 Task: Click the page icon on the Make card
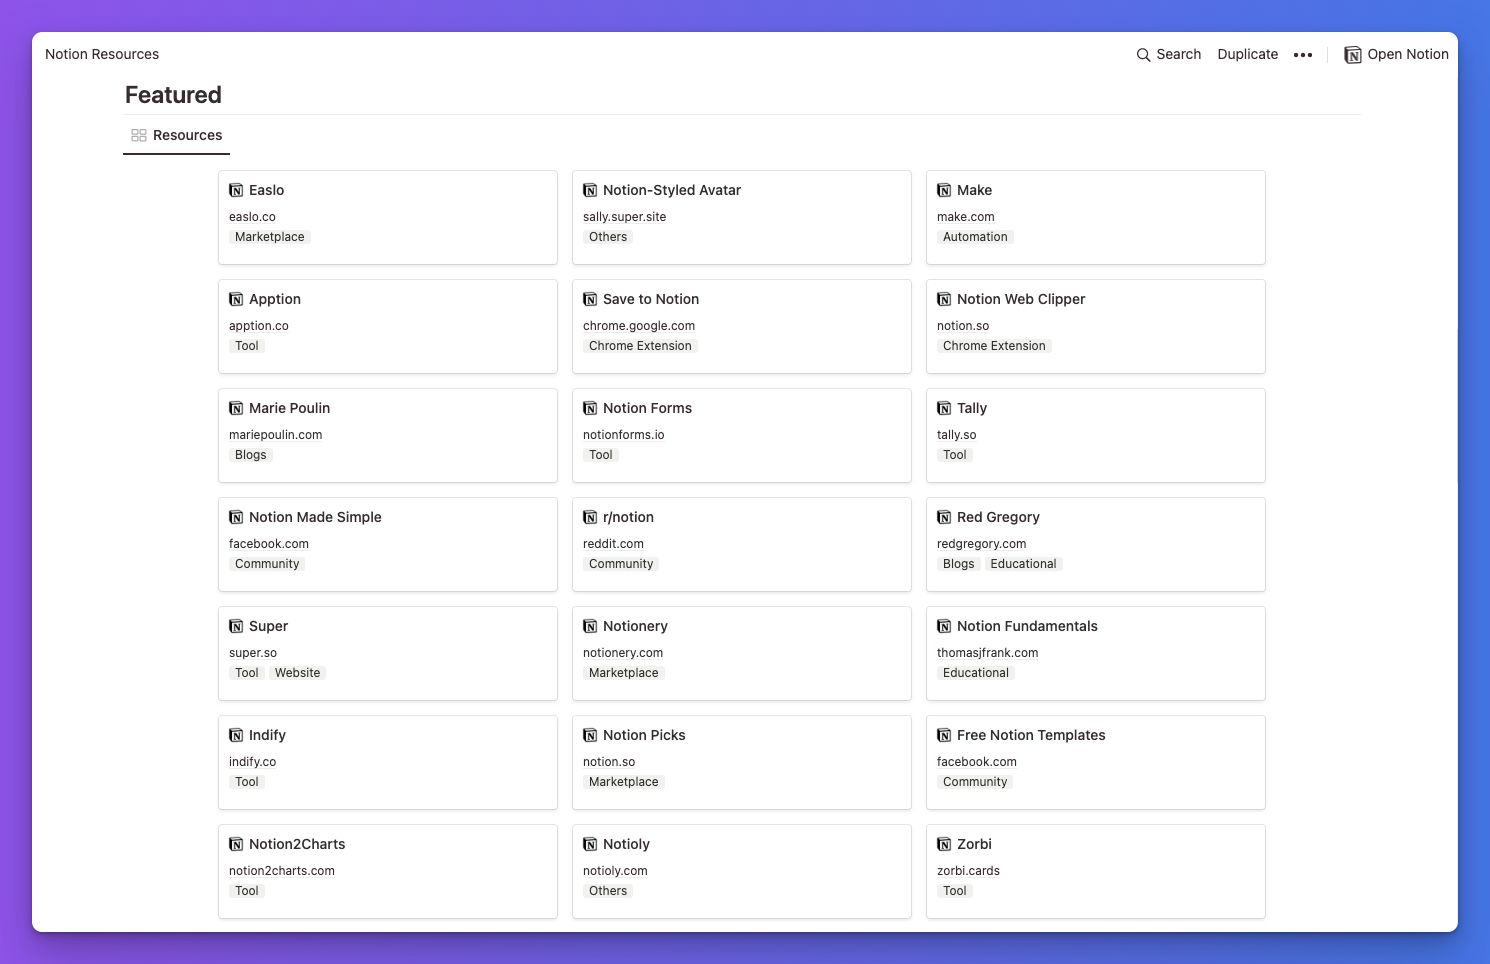click(944, 190)
